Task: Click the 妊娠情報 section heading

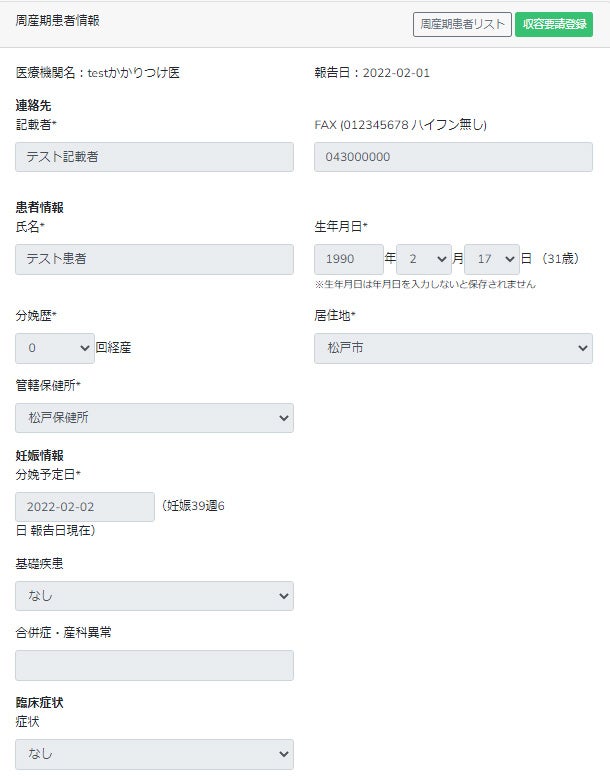Action: (40, 456)
